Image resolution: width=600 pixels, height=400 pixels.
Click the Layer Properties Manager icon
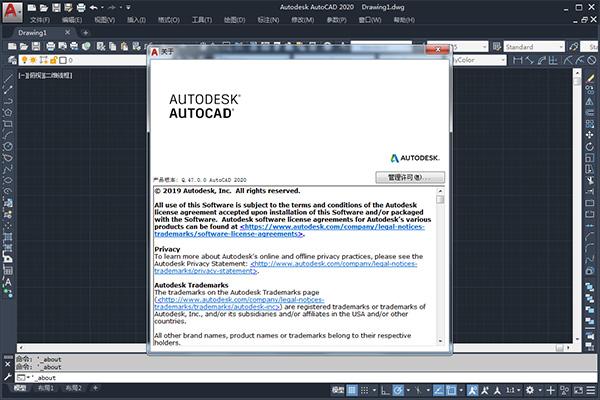[12, 60]
